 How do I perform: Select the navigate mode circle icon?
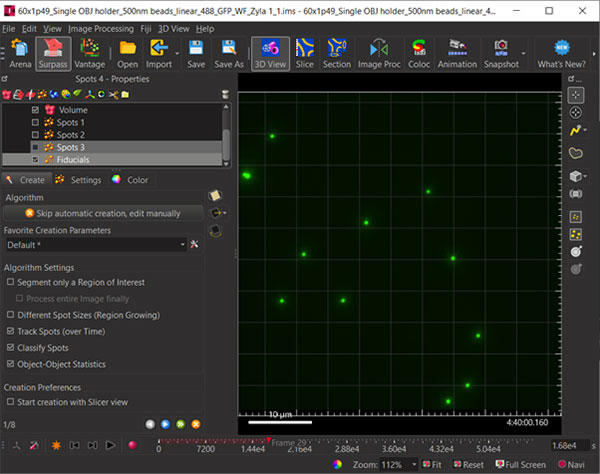576,113
